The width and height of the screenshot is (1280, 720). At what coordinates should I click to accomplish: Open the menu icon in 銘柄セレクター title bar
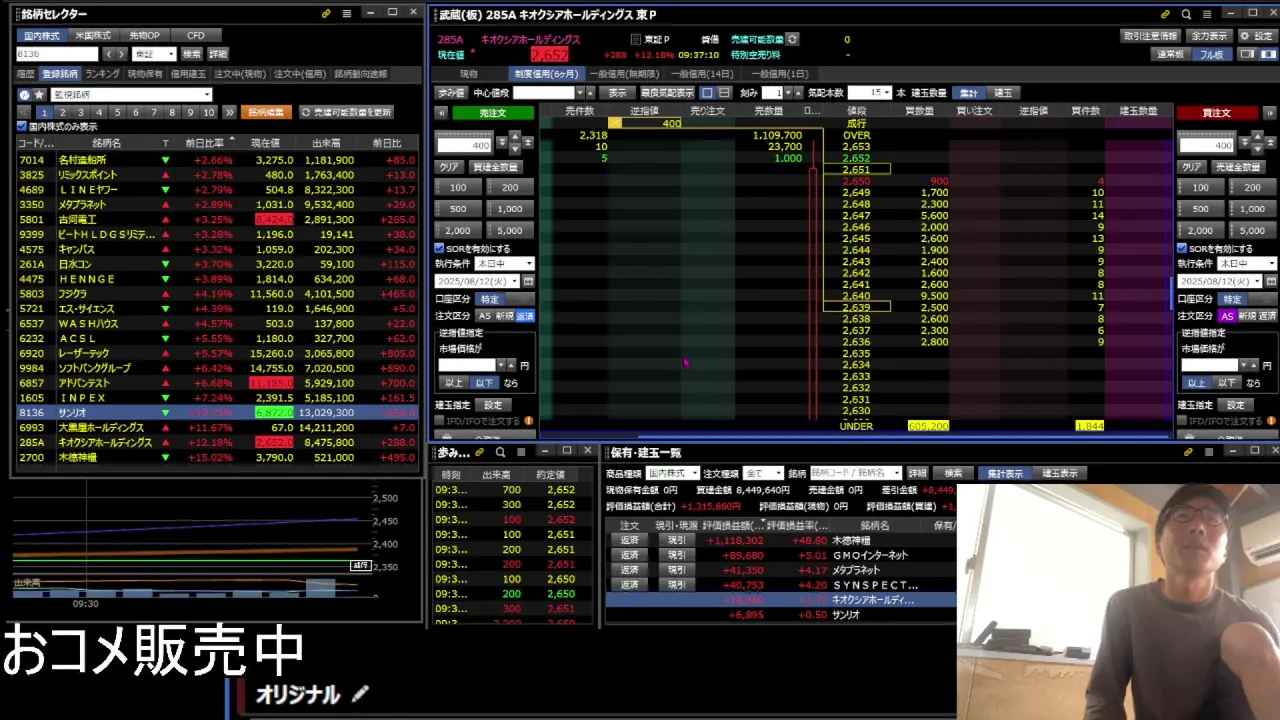(x=347, y=13)
